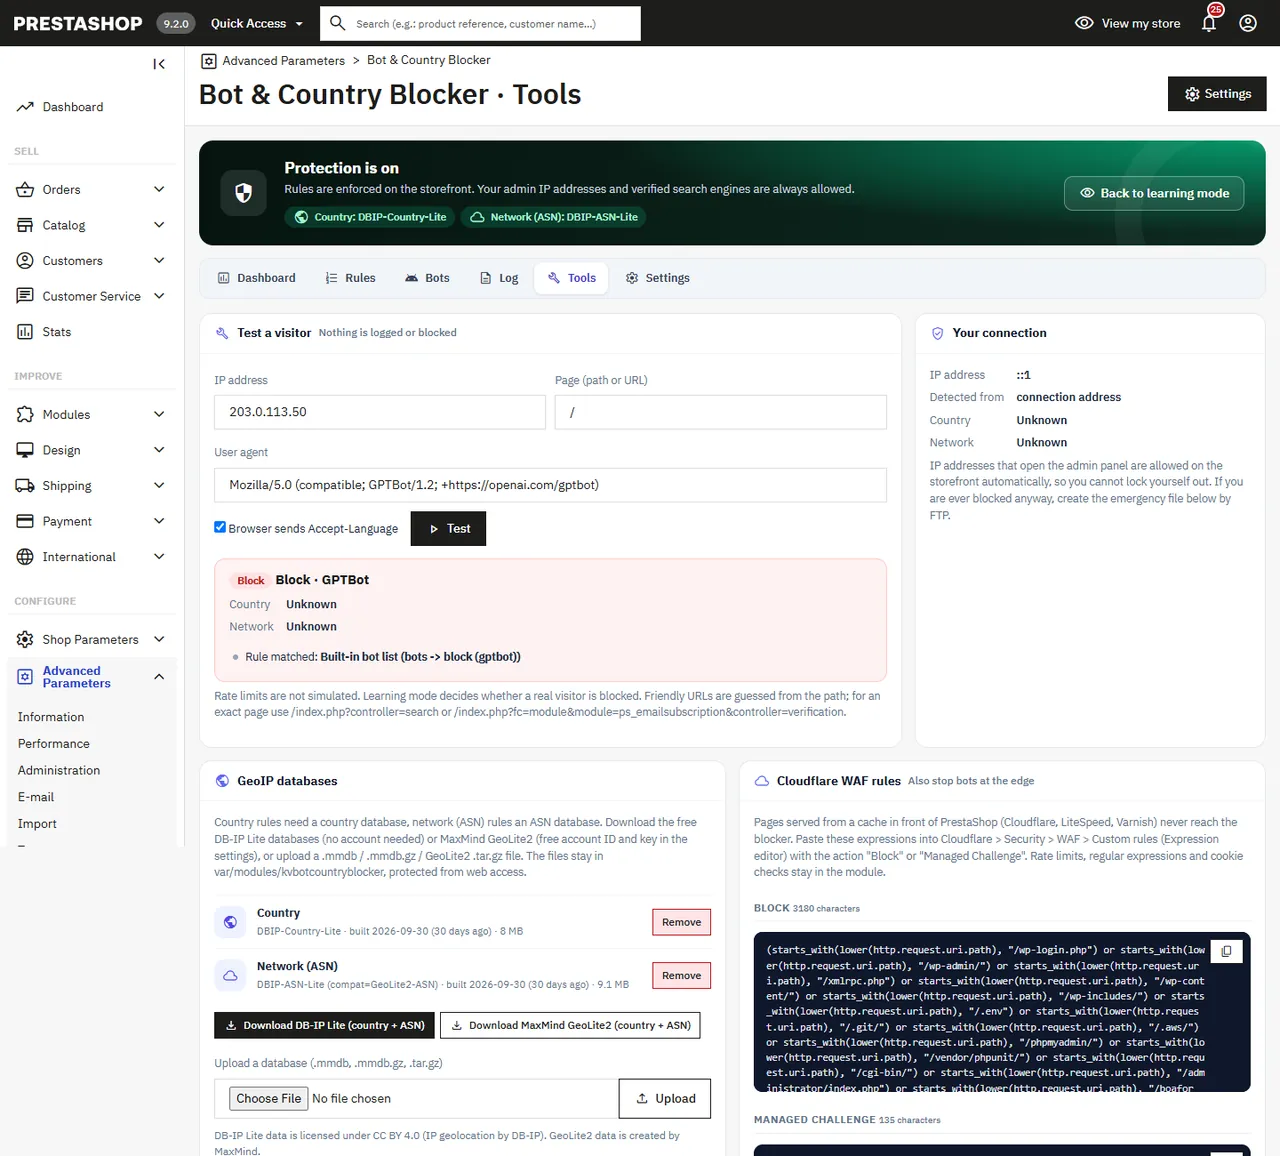The image size is (1280, 1156).
Task: Click Back to learning mode button
Action: (x=1154, y=193)
